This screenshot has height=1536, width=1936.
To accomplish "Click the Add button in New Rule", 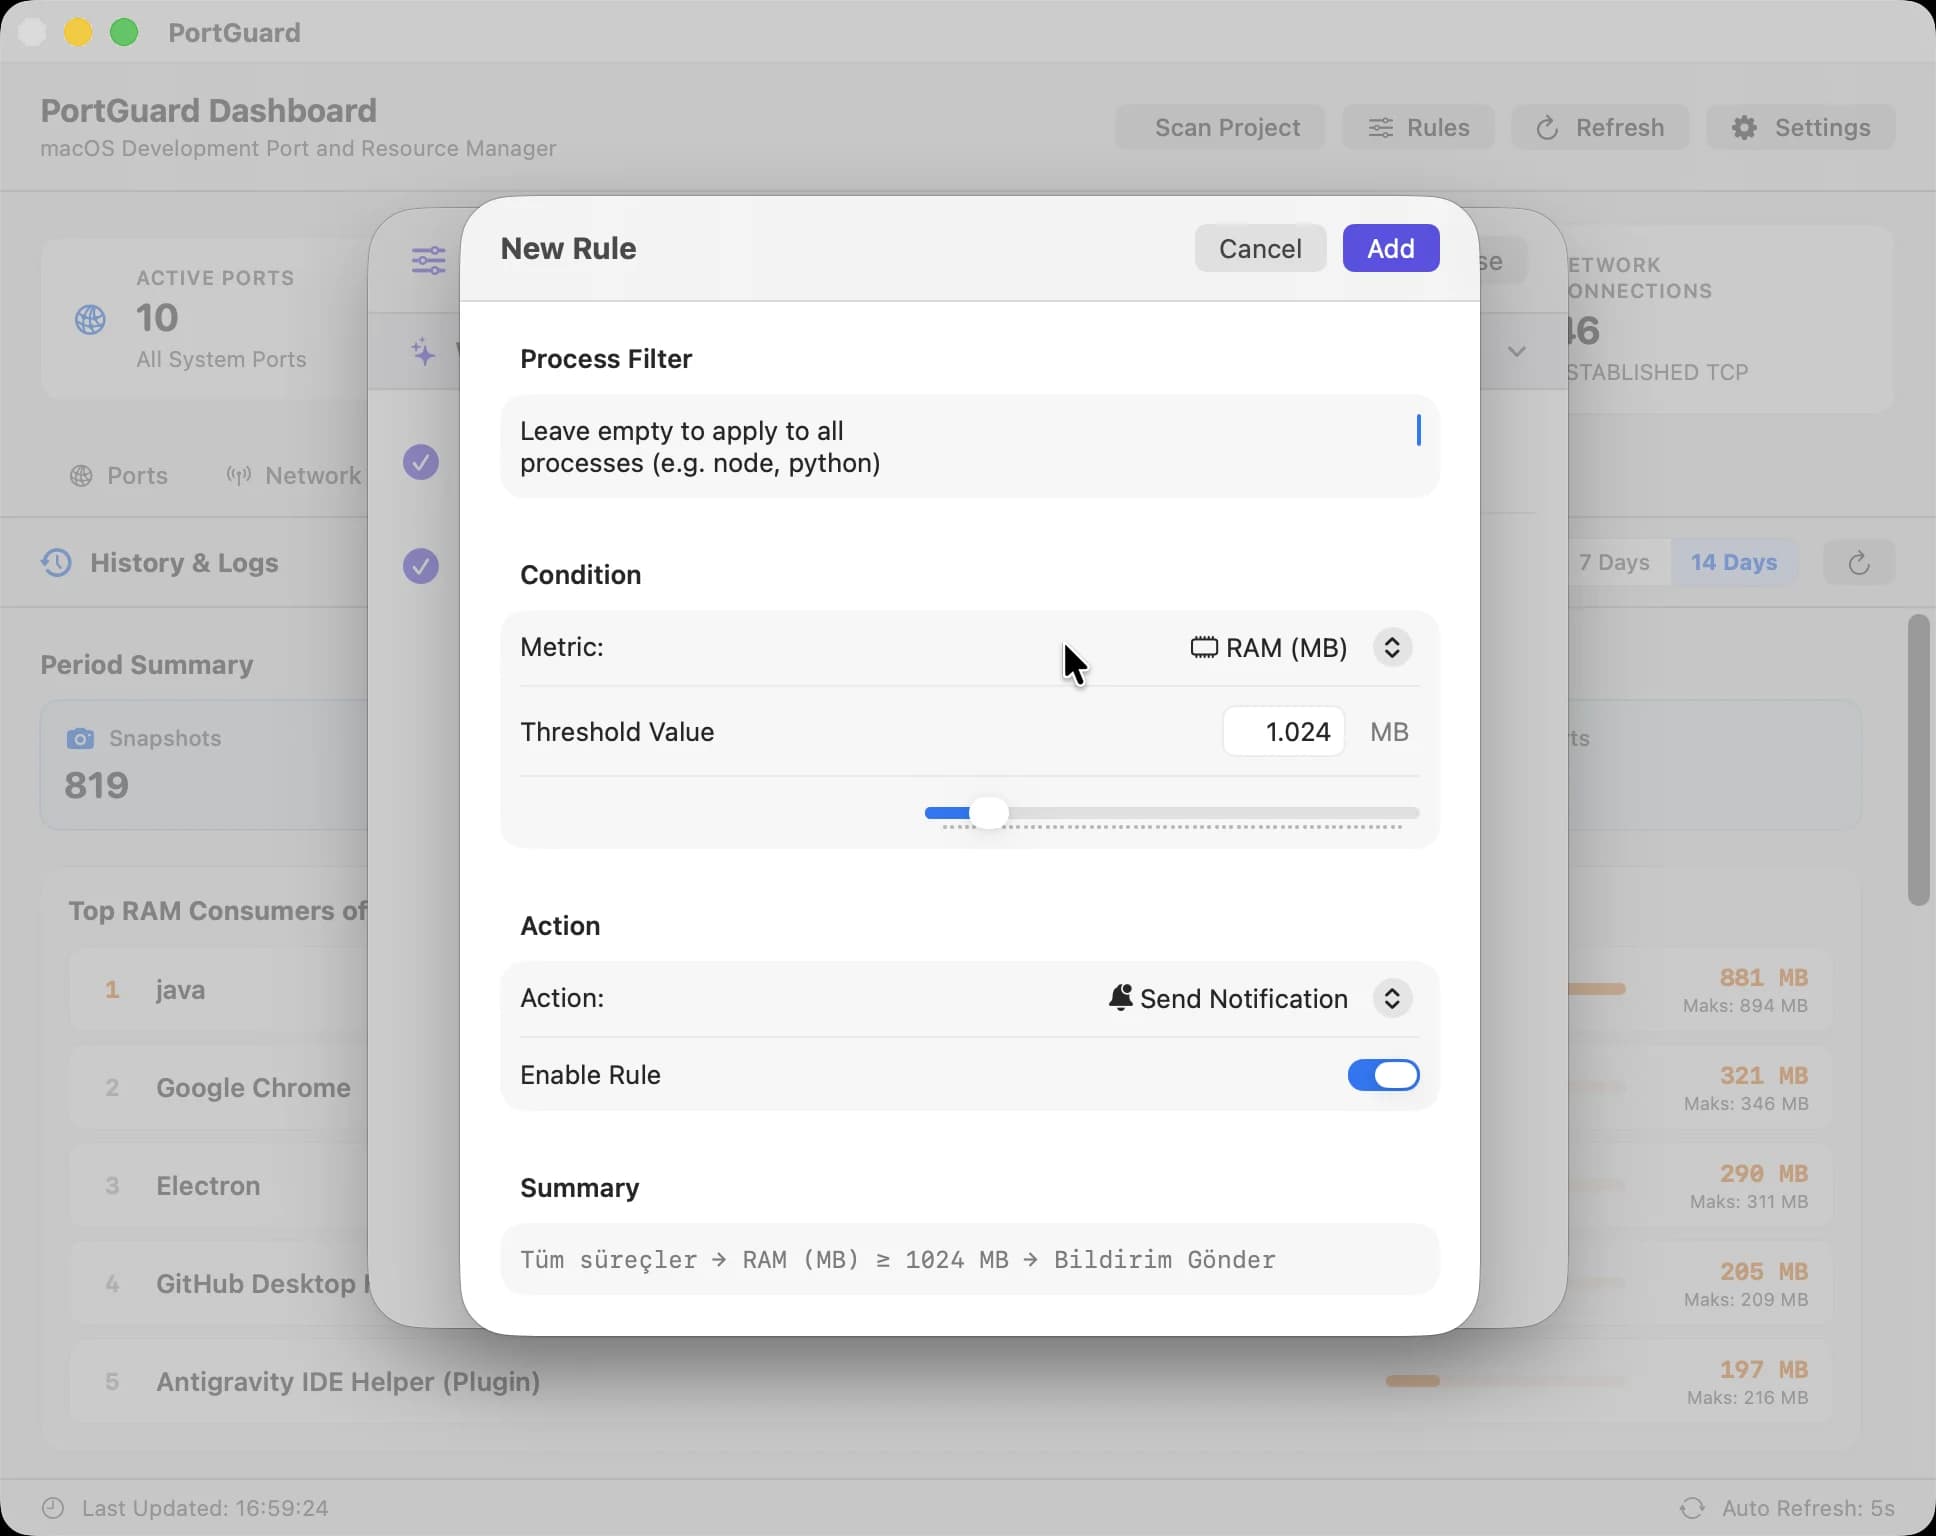I will [1390, 248].
